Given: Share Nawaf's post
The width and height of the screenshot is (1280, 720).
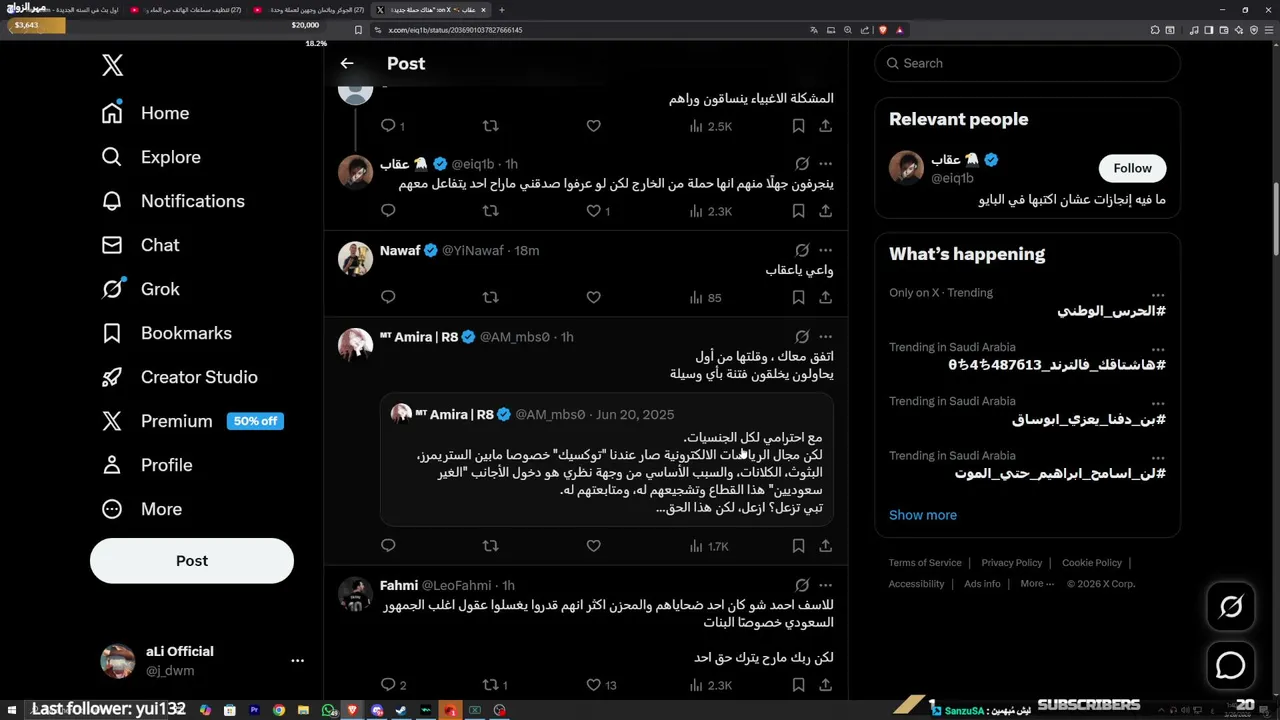Looking at the screenshot, I should (825, 297).
